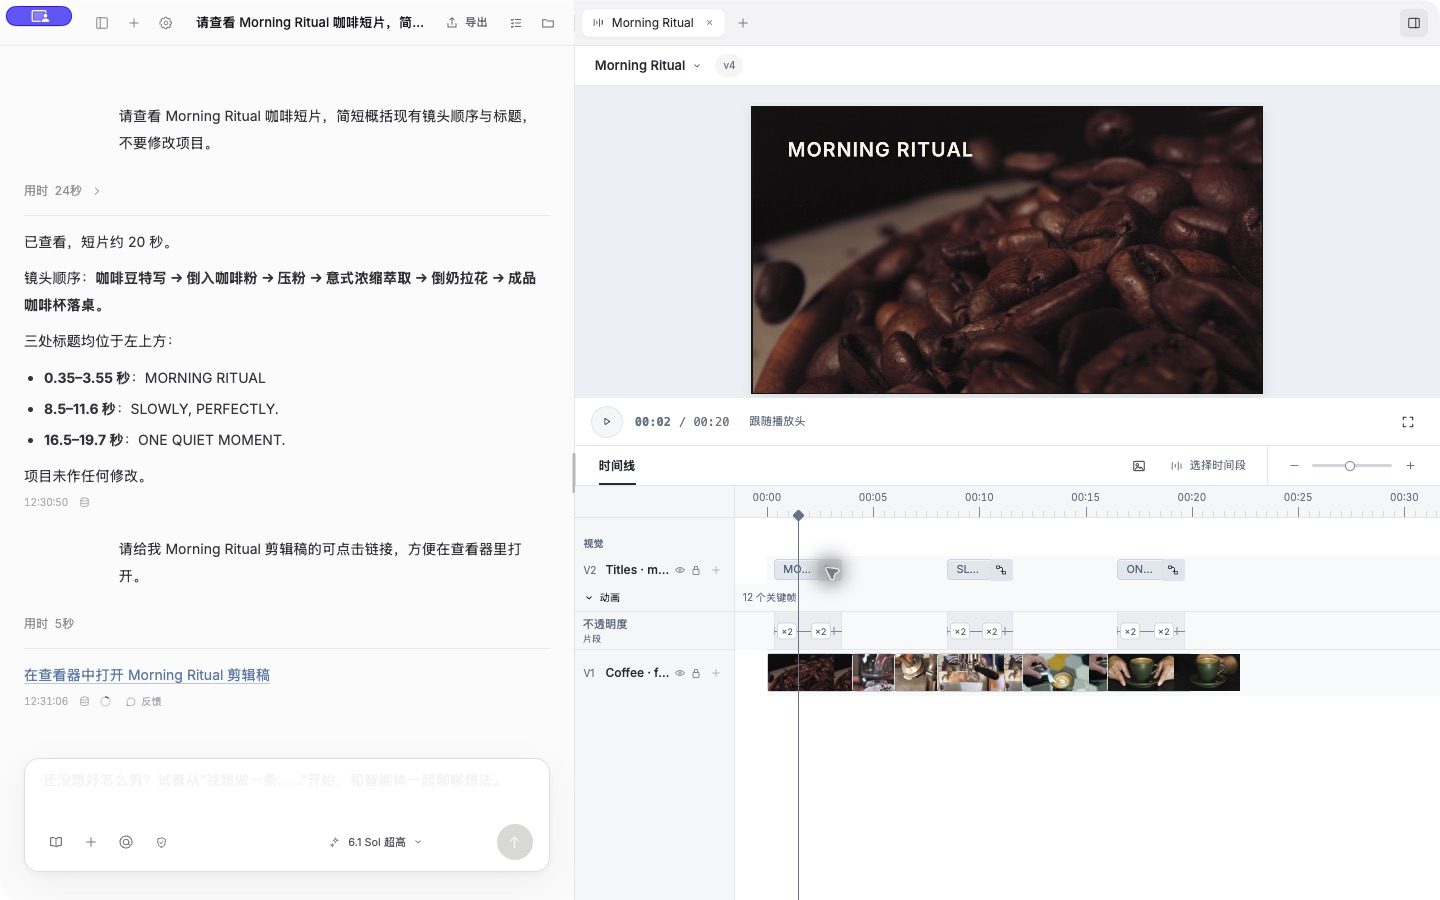Toggle the left sidebar panel icon
The image size is (1440, 900).
coord(102,23)
